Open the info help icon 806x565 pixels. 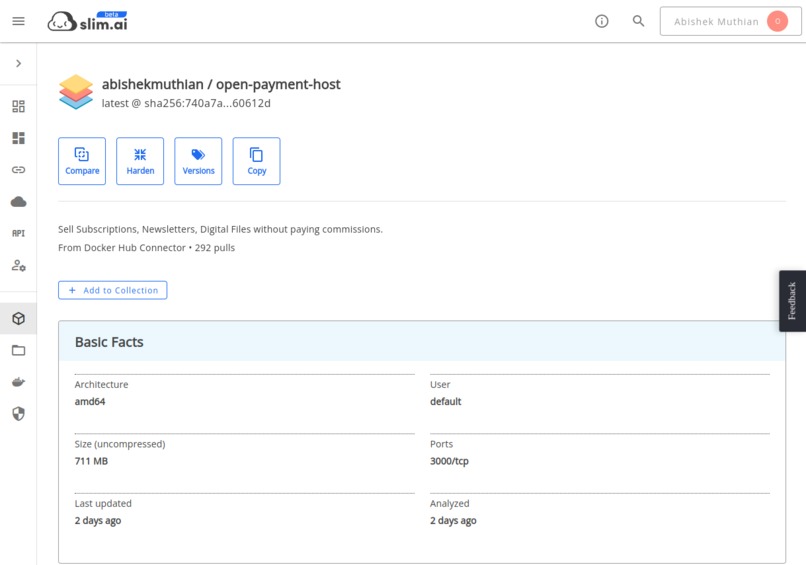(601, 21)
